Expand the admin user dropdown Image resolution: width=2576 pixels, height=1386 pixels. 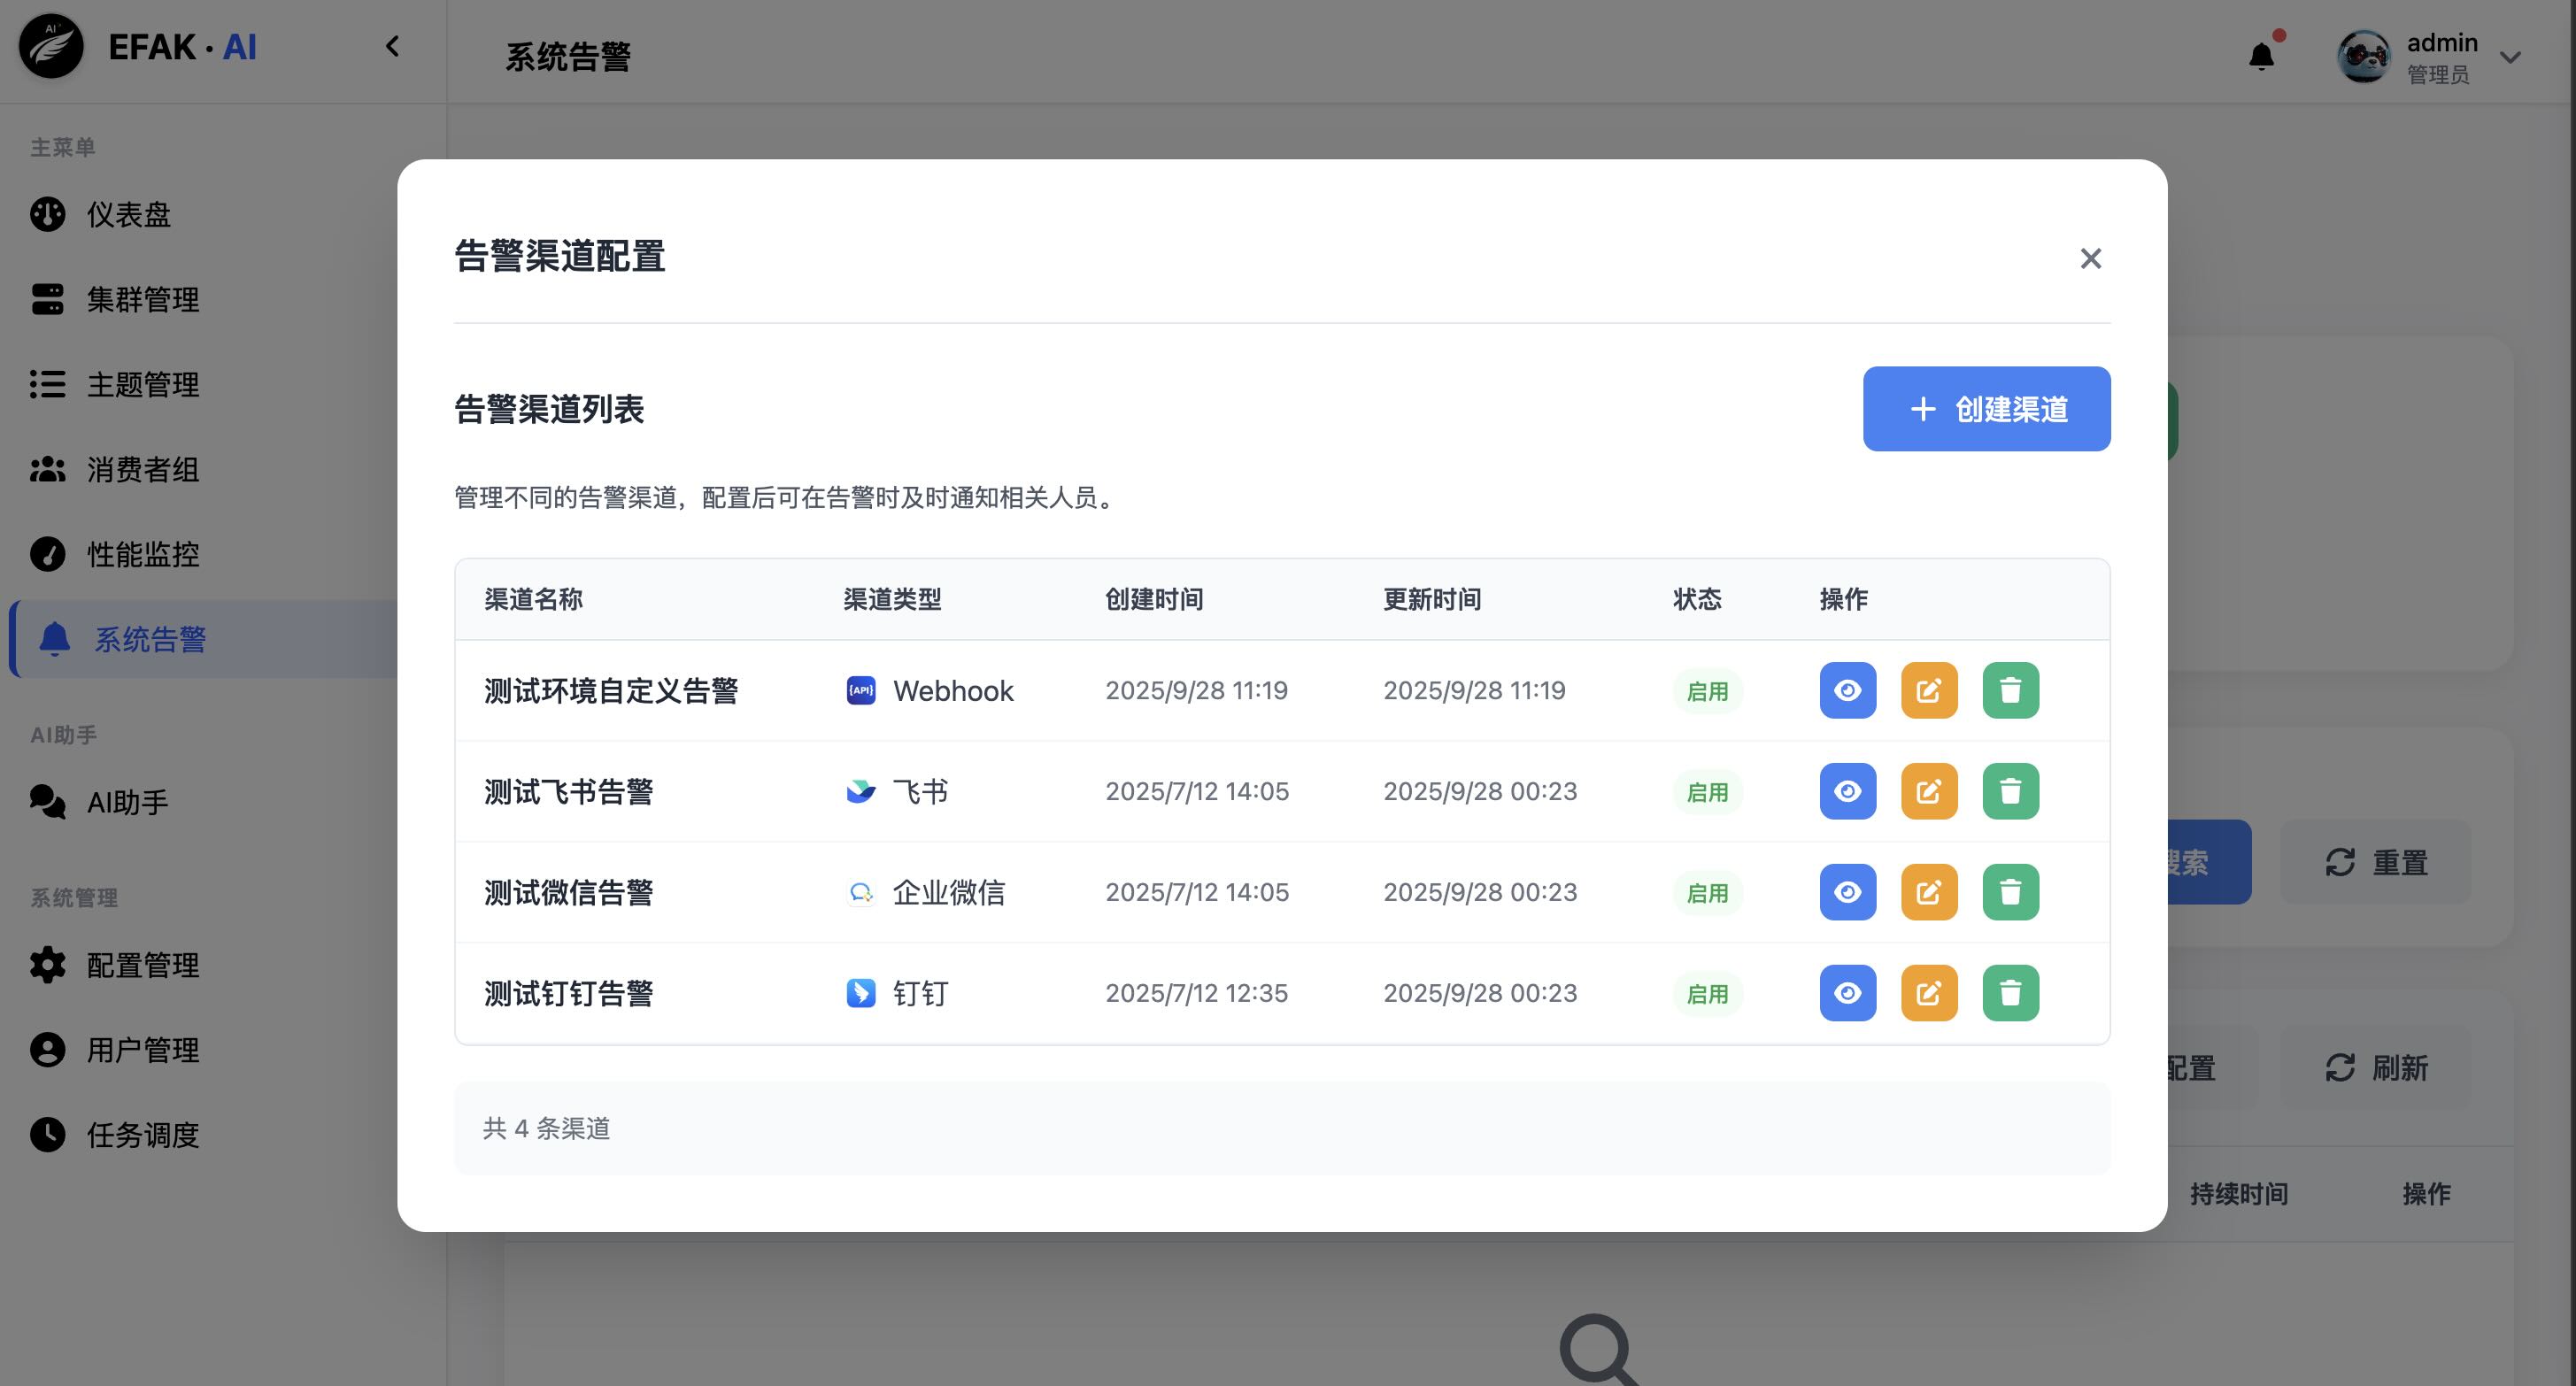(x=2509, y=58)
